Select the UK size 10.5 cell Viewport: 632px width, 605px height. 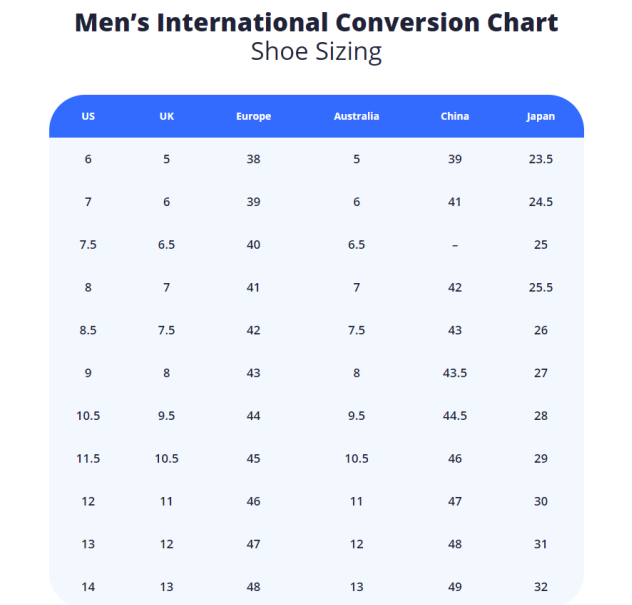166,458
